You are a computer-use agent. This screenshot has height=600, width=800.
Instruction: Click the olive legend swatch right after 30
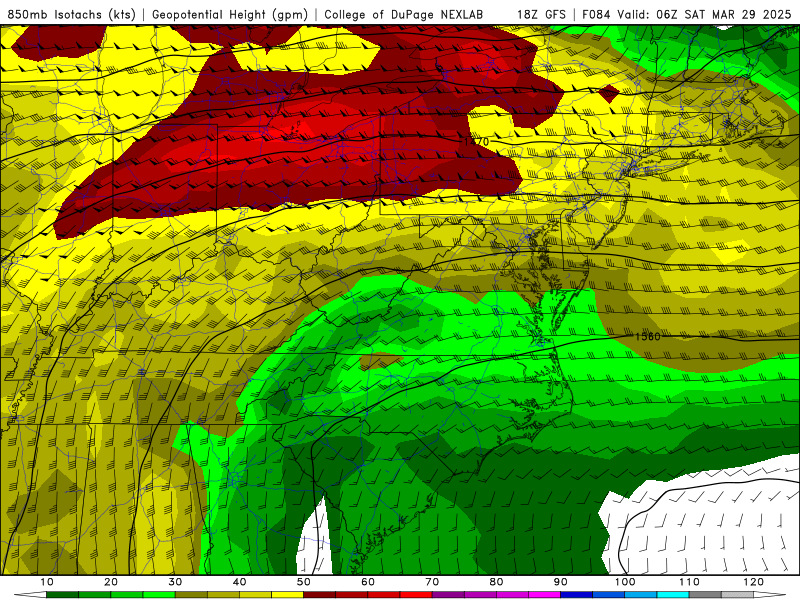(191, 595)
